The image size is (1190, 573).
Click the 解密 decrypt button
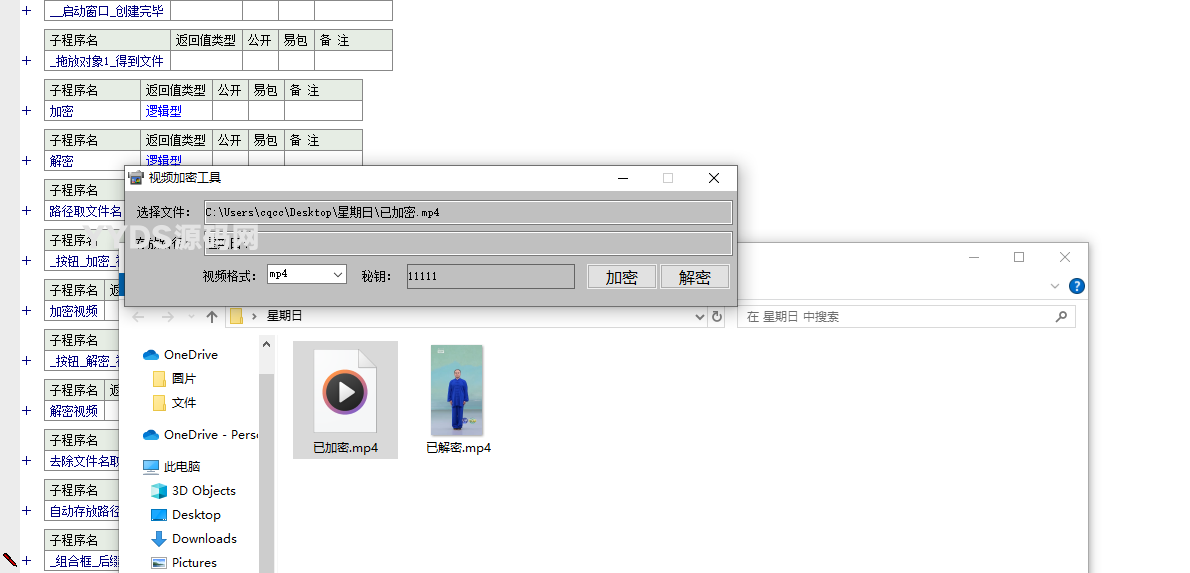point(694,277)
